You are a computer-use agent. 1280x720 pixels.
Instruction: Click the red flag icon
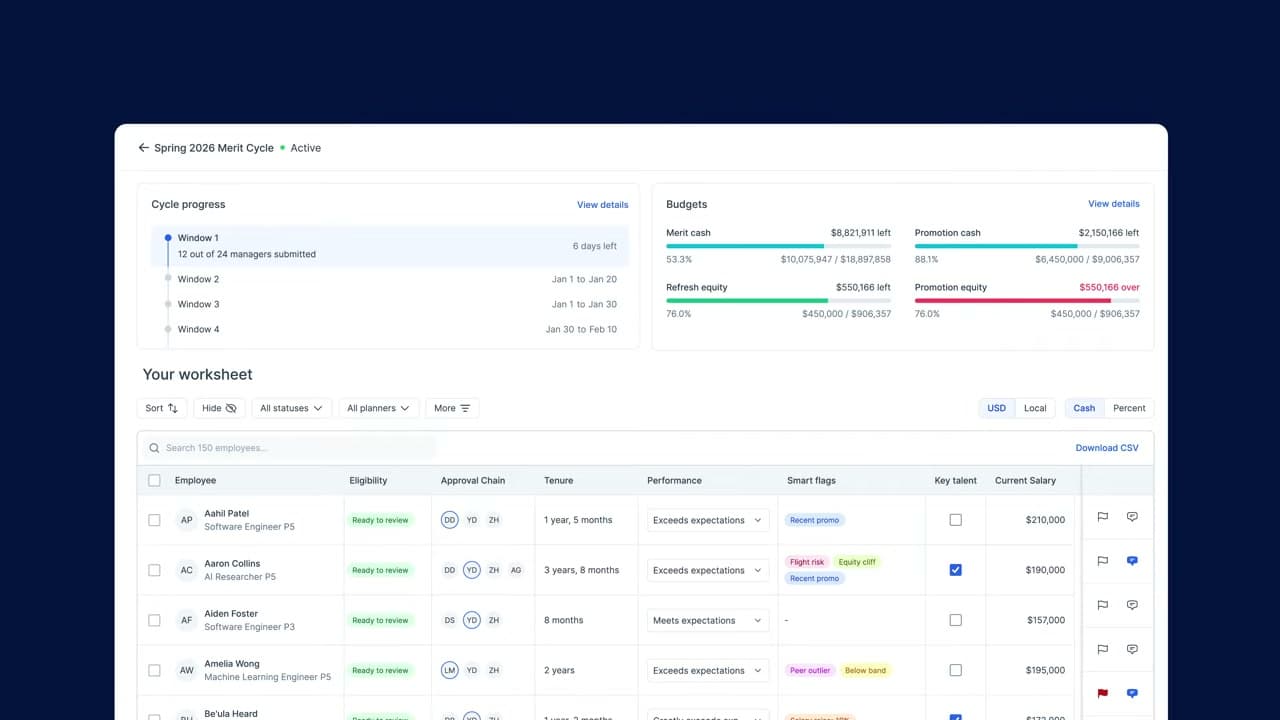(1103, 693)
